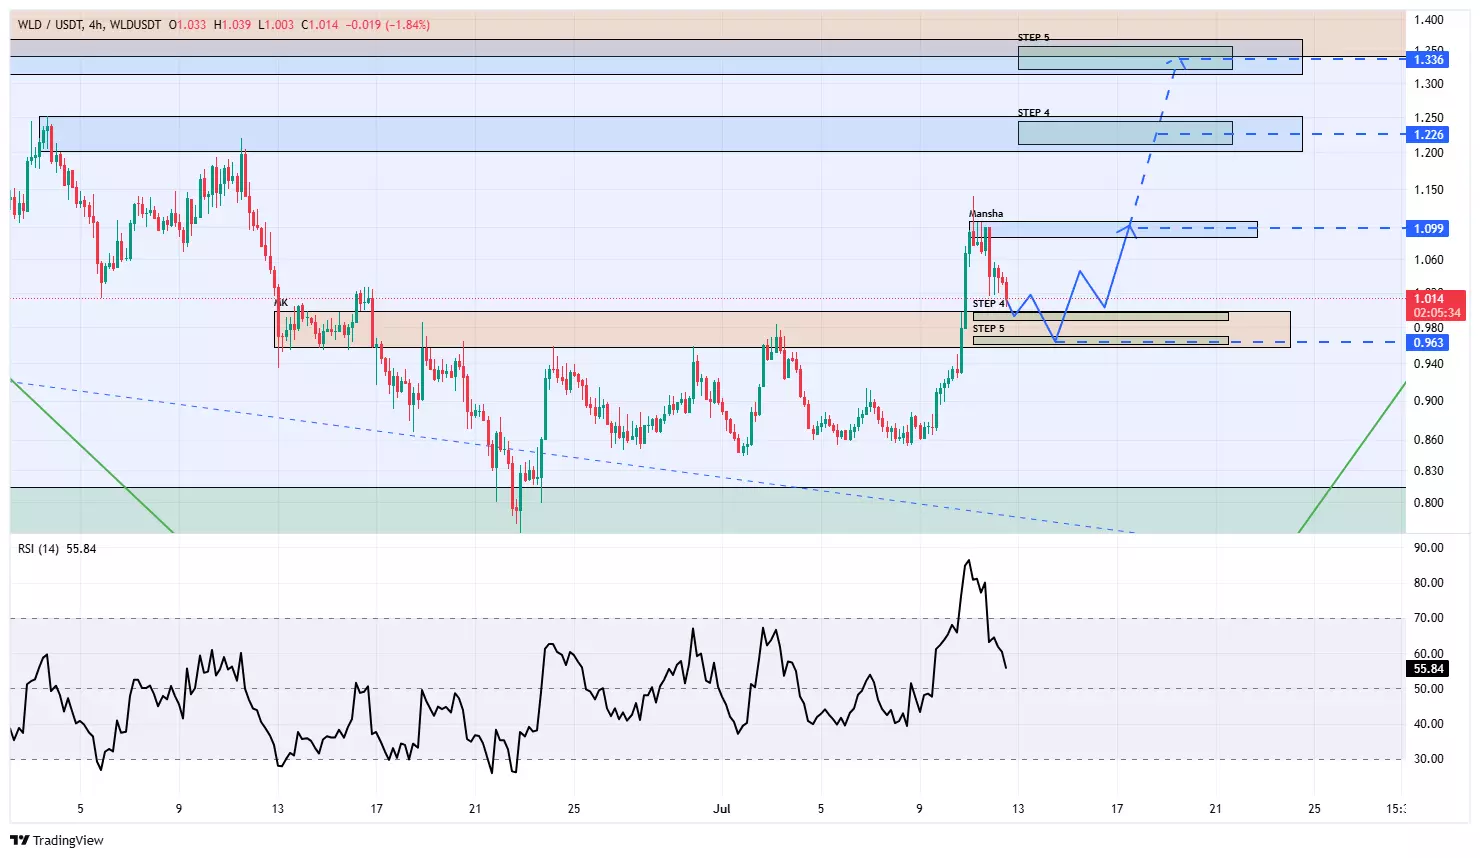Click the Jul label on the time axis
1480x858 pixels.
[x=721, y=808]
